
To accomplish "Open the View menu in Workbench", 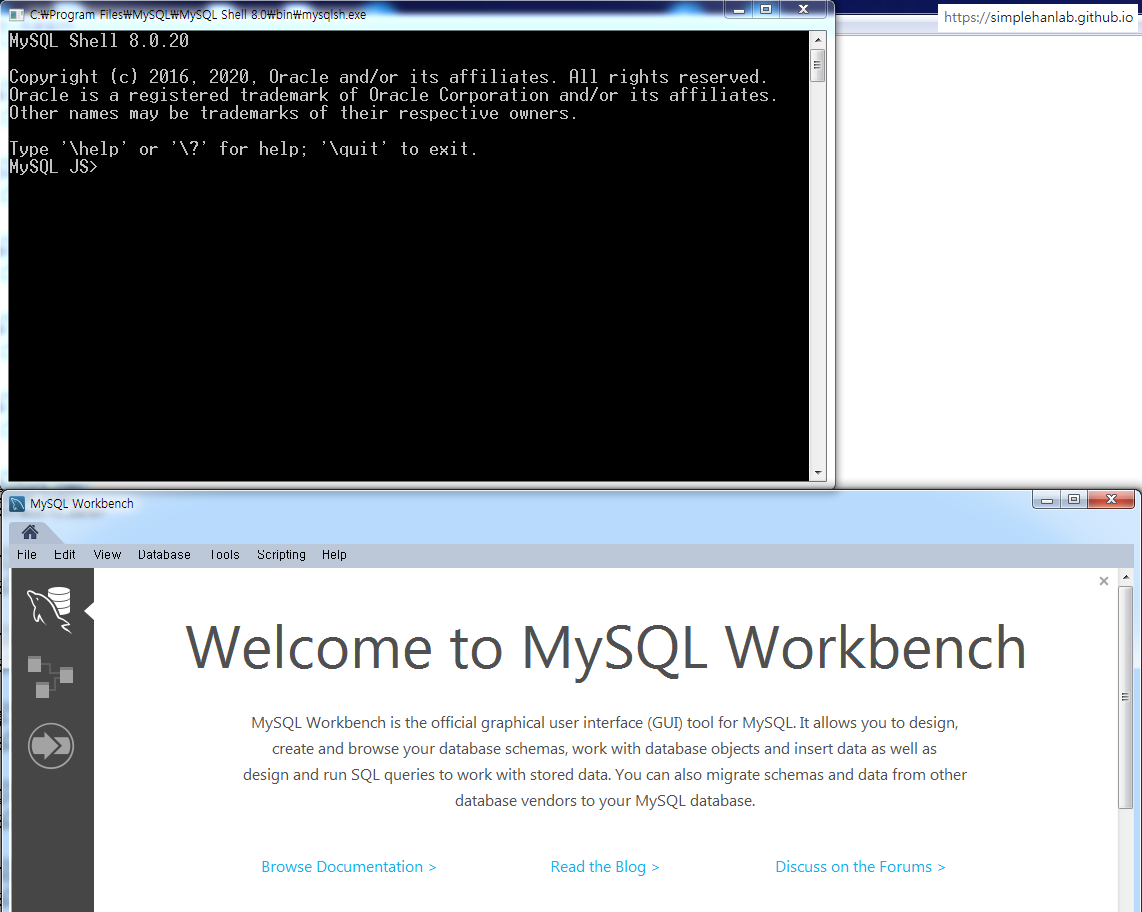I will (x=107, y=554).
